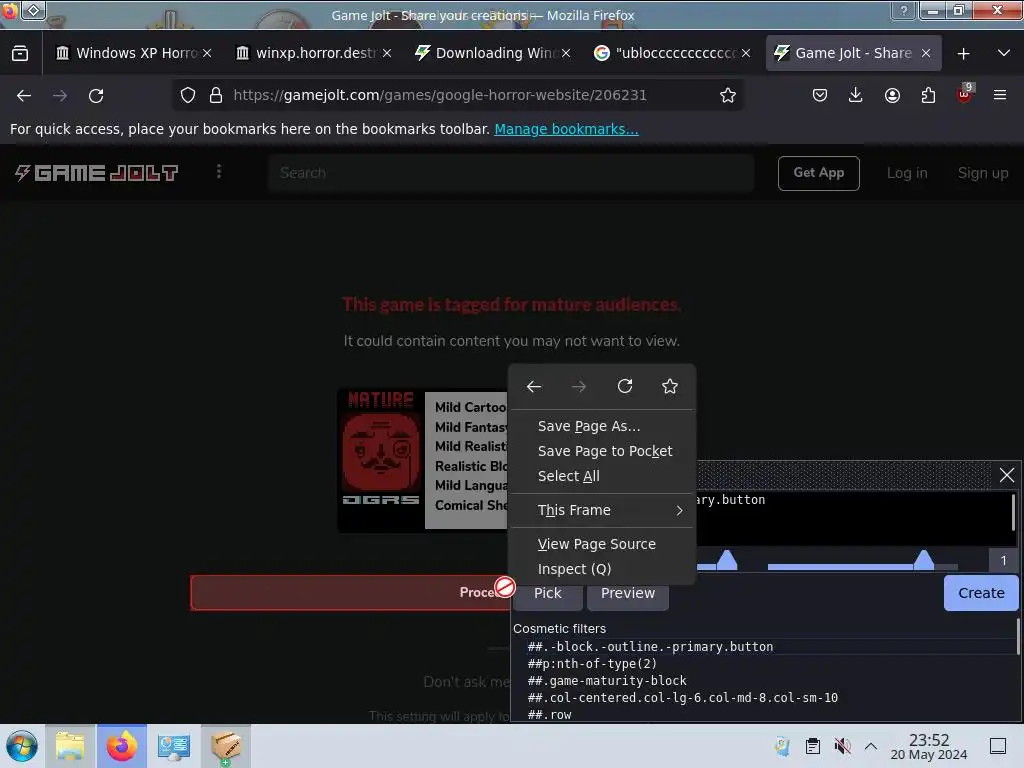Viewport: 1024px width, 768px height.
Task: Select ##p:nth-of-type(2) filter
Action: point(592,664)
